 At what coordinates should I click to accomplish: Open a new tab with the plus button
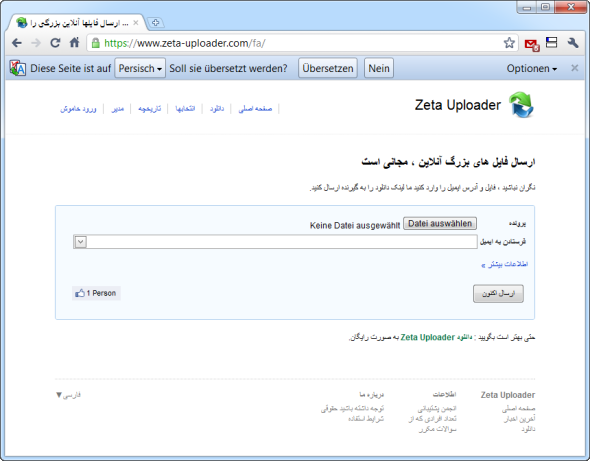click(x=155, y=23)
